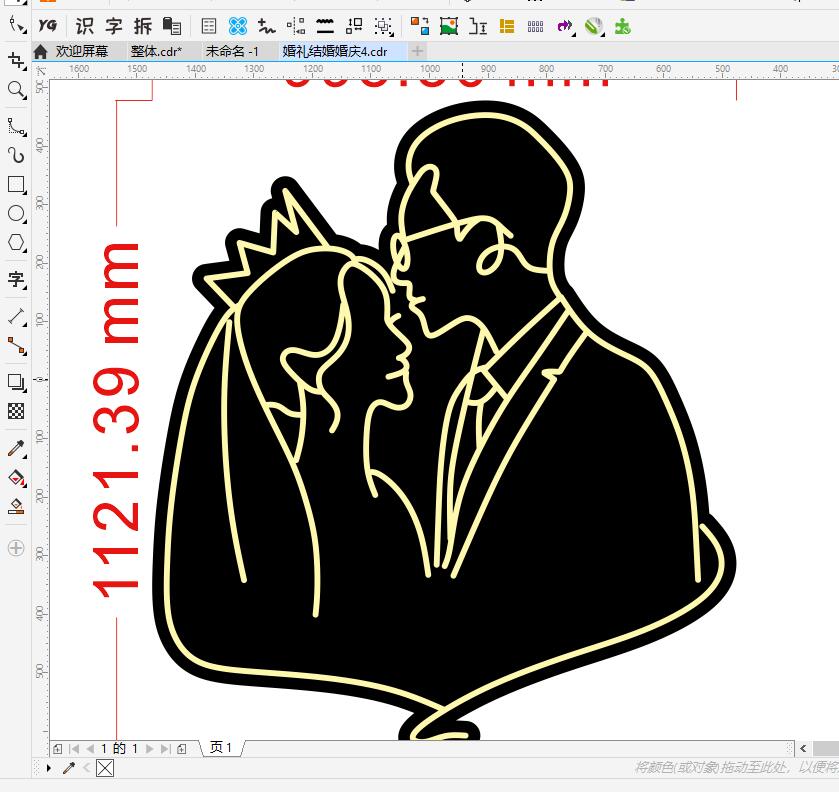
Task: Click the YG plugin toolbar icon
Action: coord(47,26)
